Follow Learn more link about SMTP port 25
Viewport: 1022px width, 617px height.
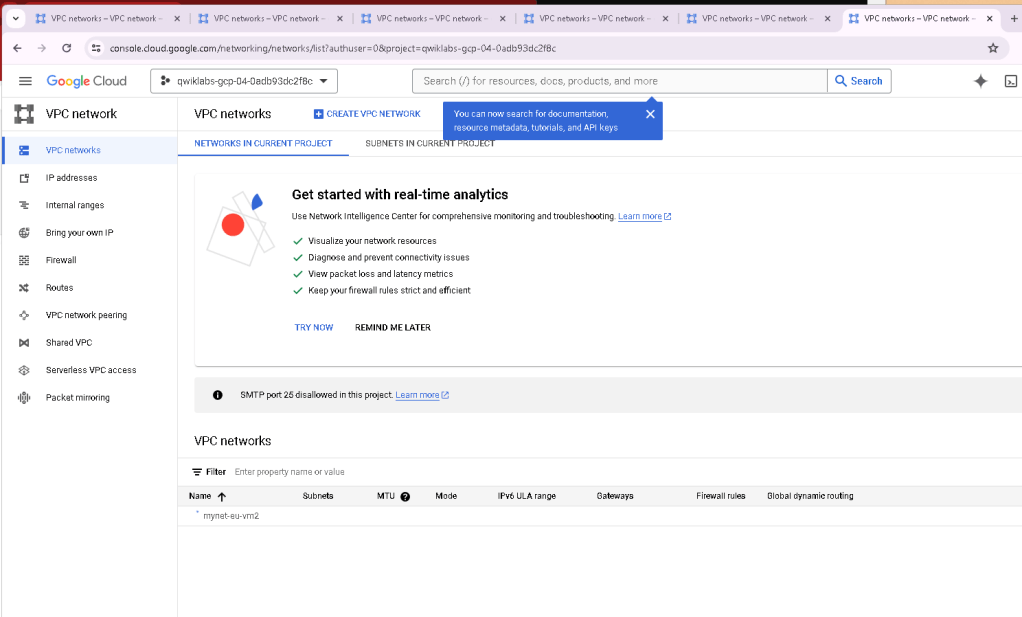click(x=422, y=395)
